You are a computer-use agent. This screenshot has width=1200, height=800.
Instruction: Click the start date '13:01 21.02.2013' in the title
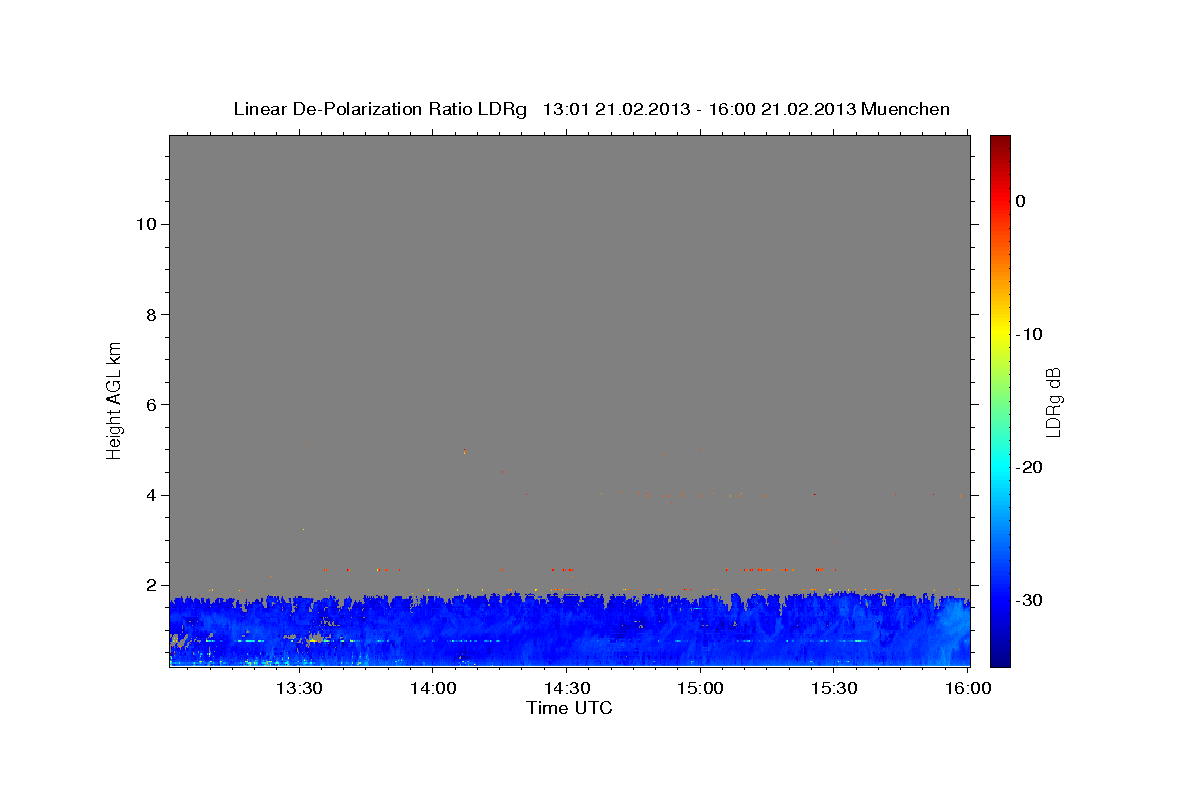pyautogui.click(x=616, y=109)
